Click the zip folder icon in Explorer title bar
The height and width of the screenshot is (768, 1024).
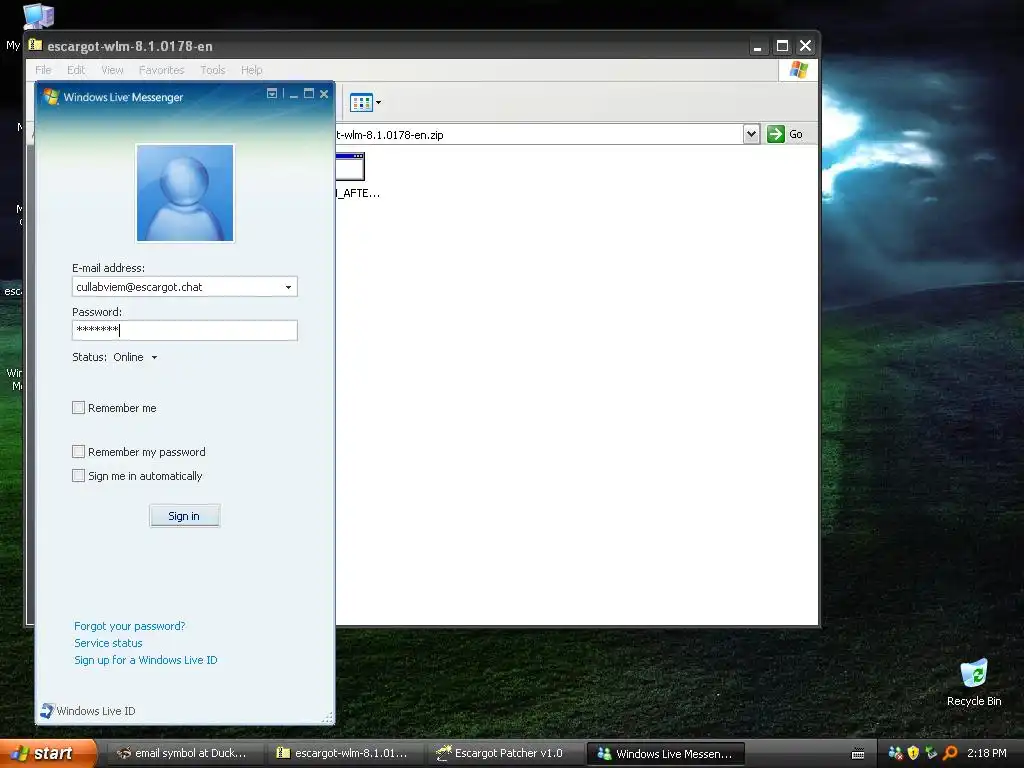pyautogui.click(x=35, y=45)
